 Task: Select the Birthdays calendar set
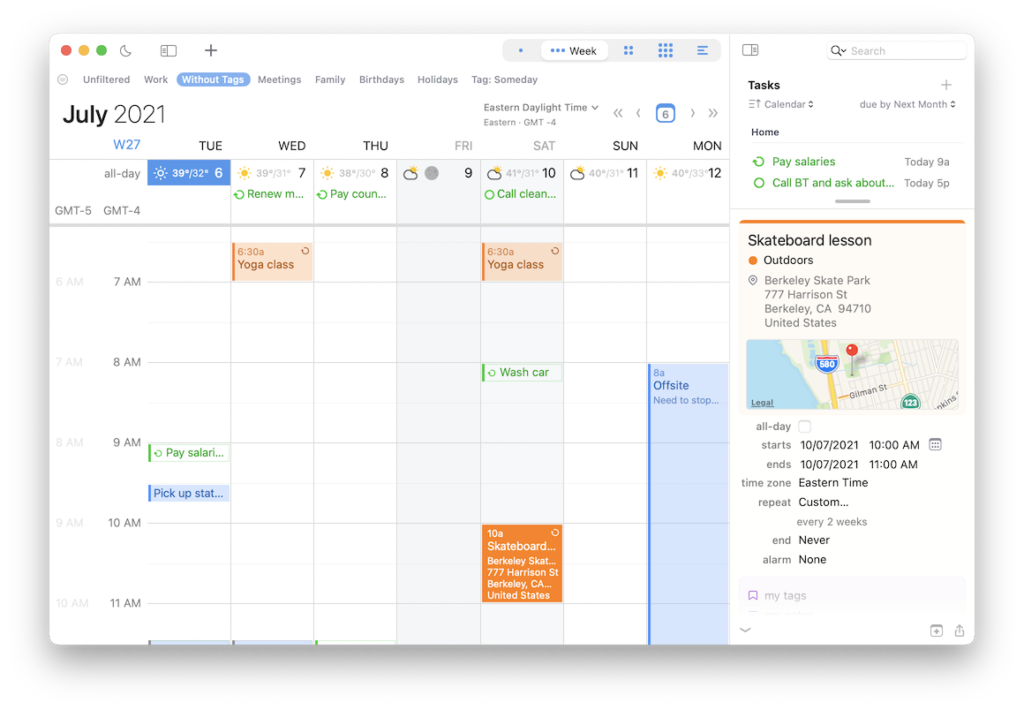[381, 80]
